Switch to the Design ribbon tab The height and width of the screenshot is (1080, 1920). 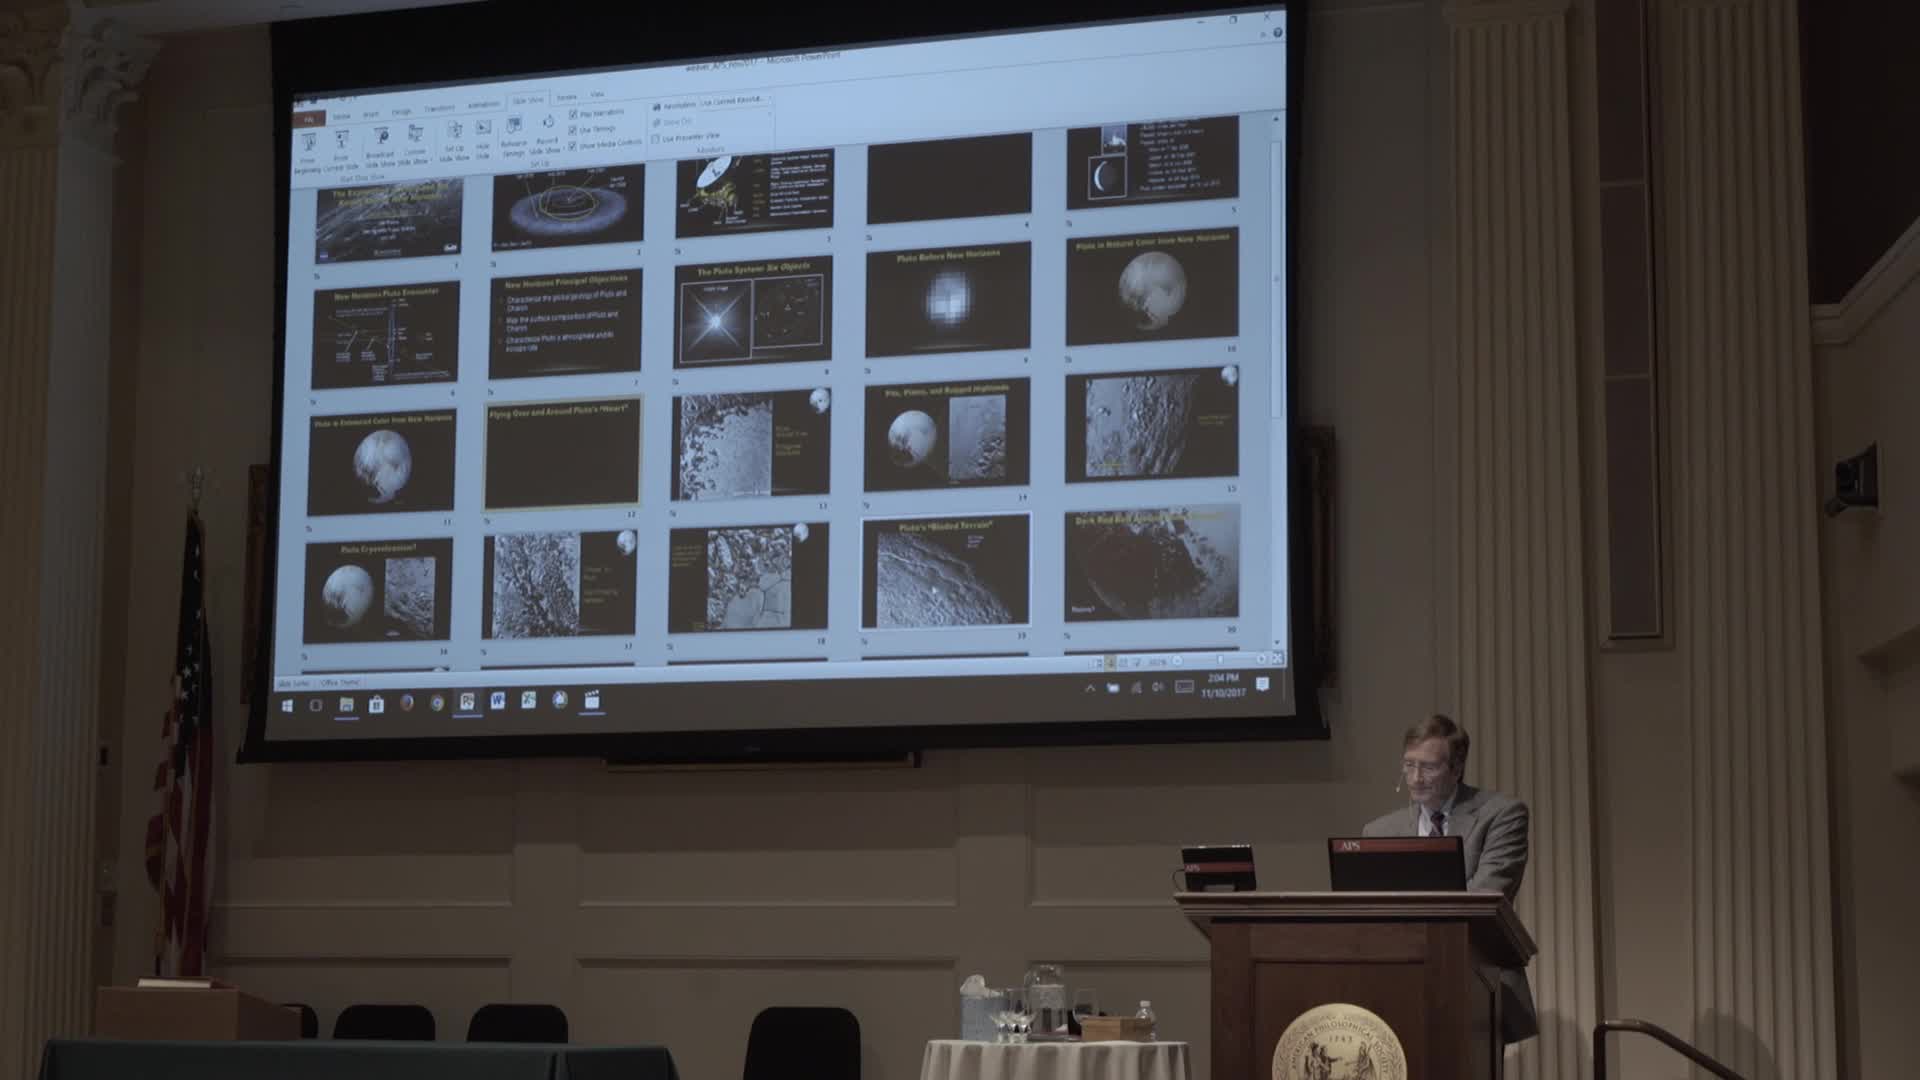point(401,111)
